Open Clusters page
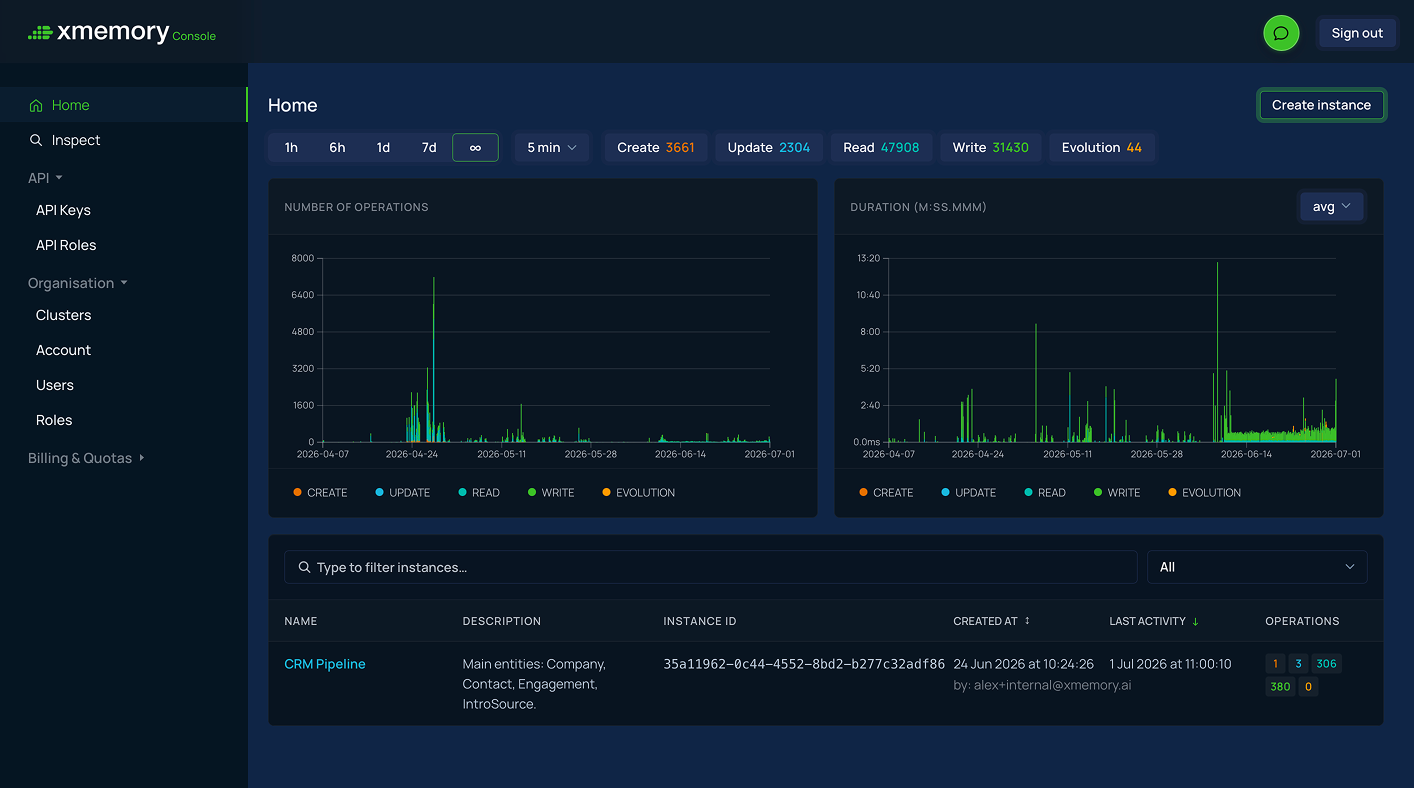 63,315
